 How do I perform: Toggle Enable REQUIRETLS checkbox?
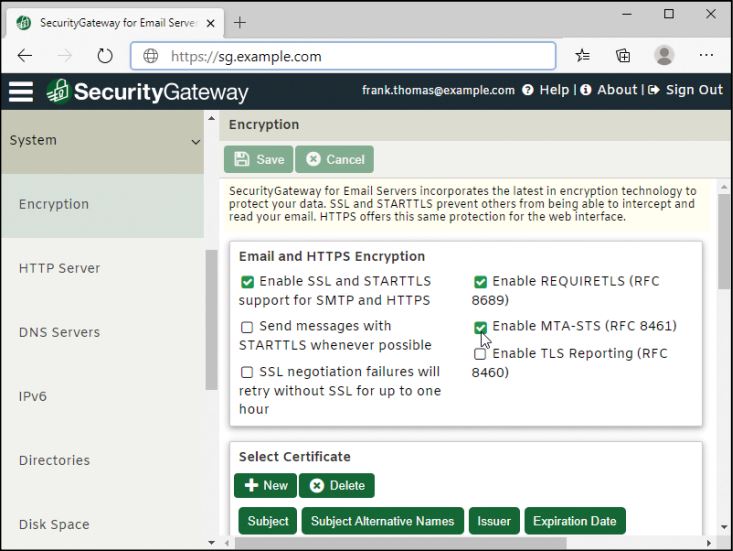tap(480, 282)
